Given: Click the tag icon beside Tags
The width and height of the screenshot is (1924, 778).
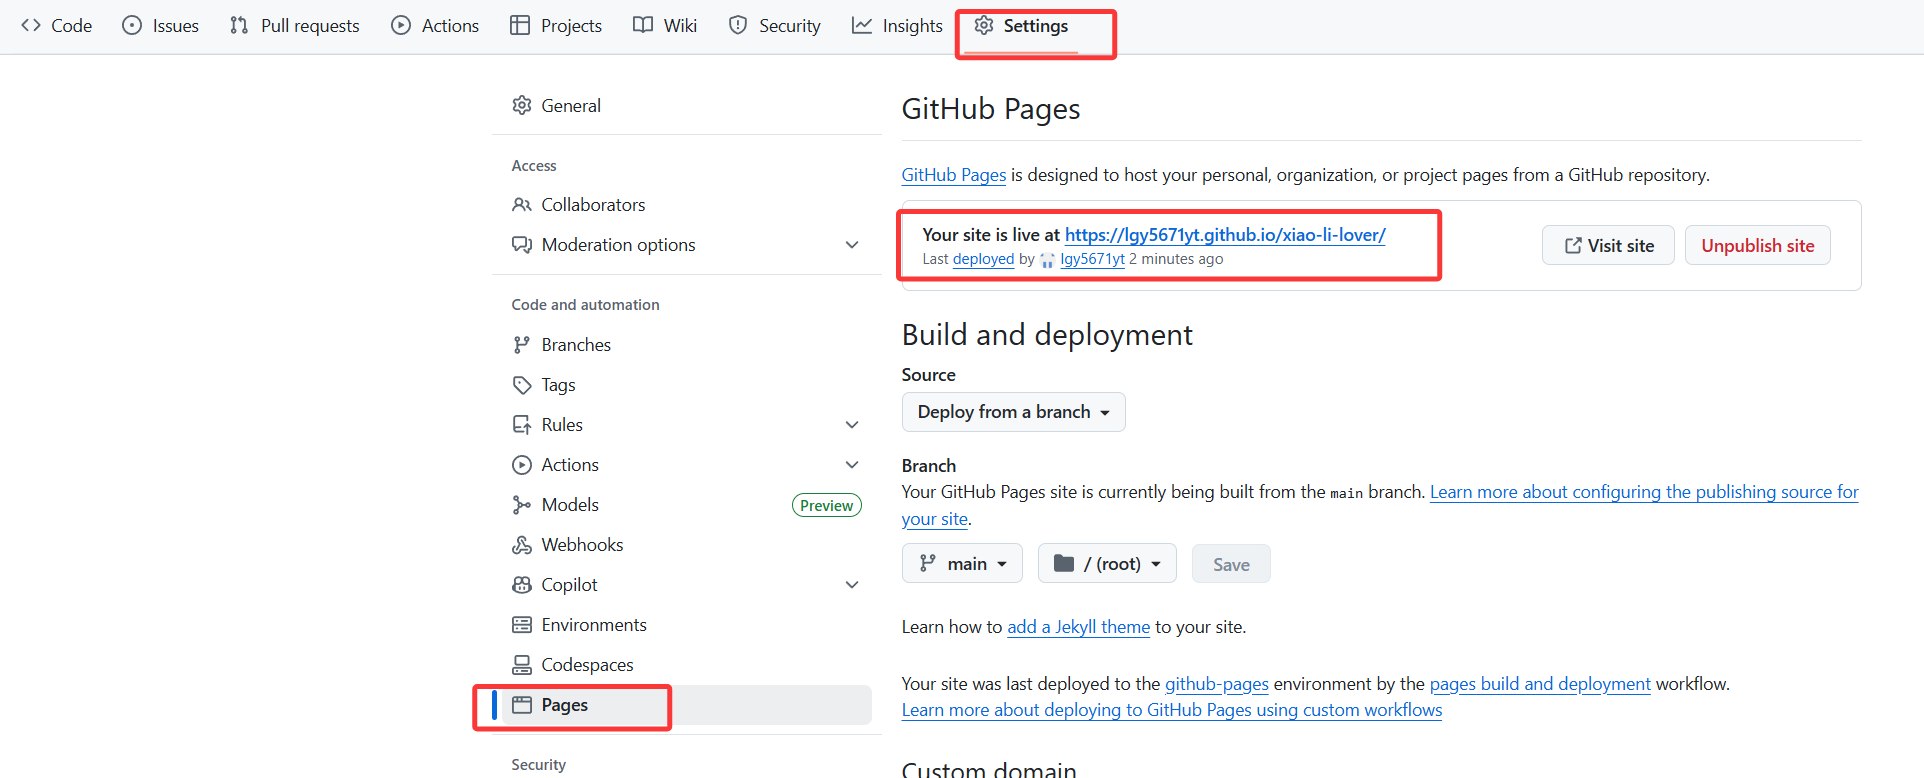Looking at the screenshot, I should point(522,385).
